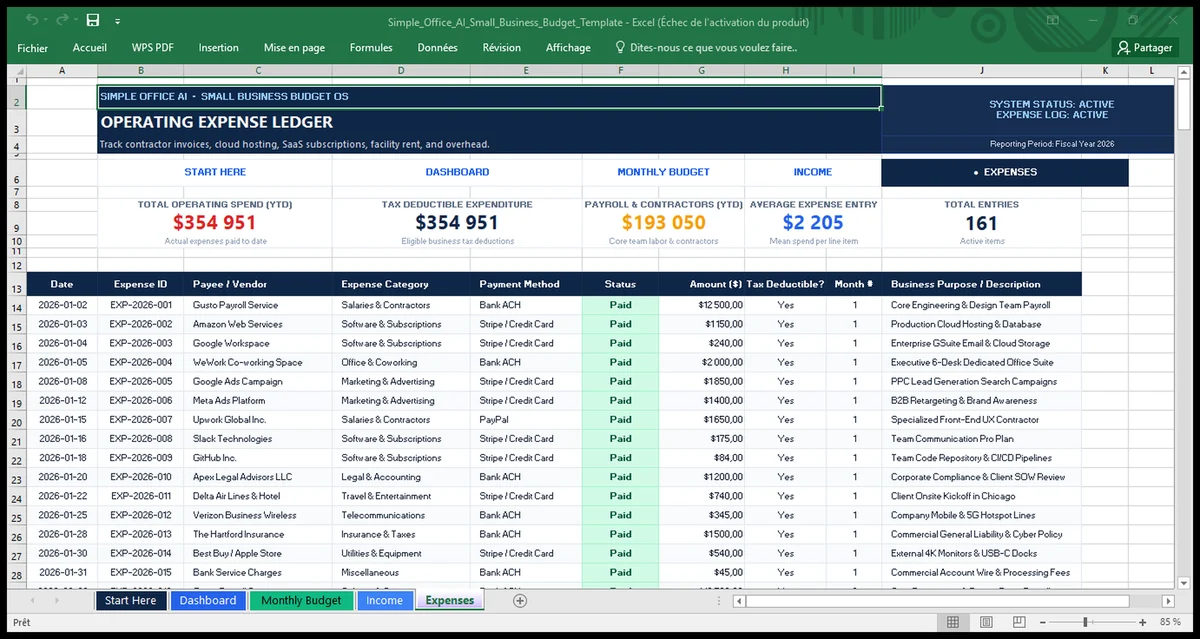Open the Données ribbon tab

click(438, 47)
